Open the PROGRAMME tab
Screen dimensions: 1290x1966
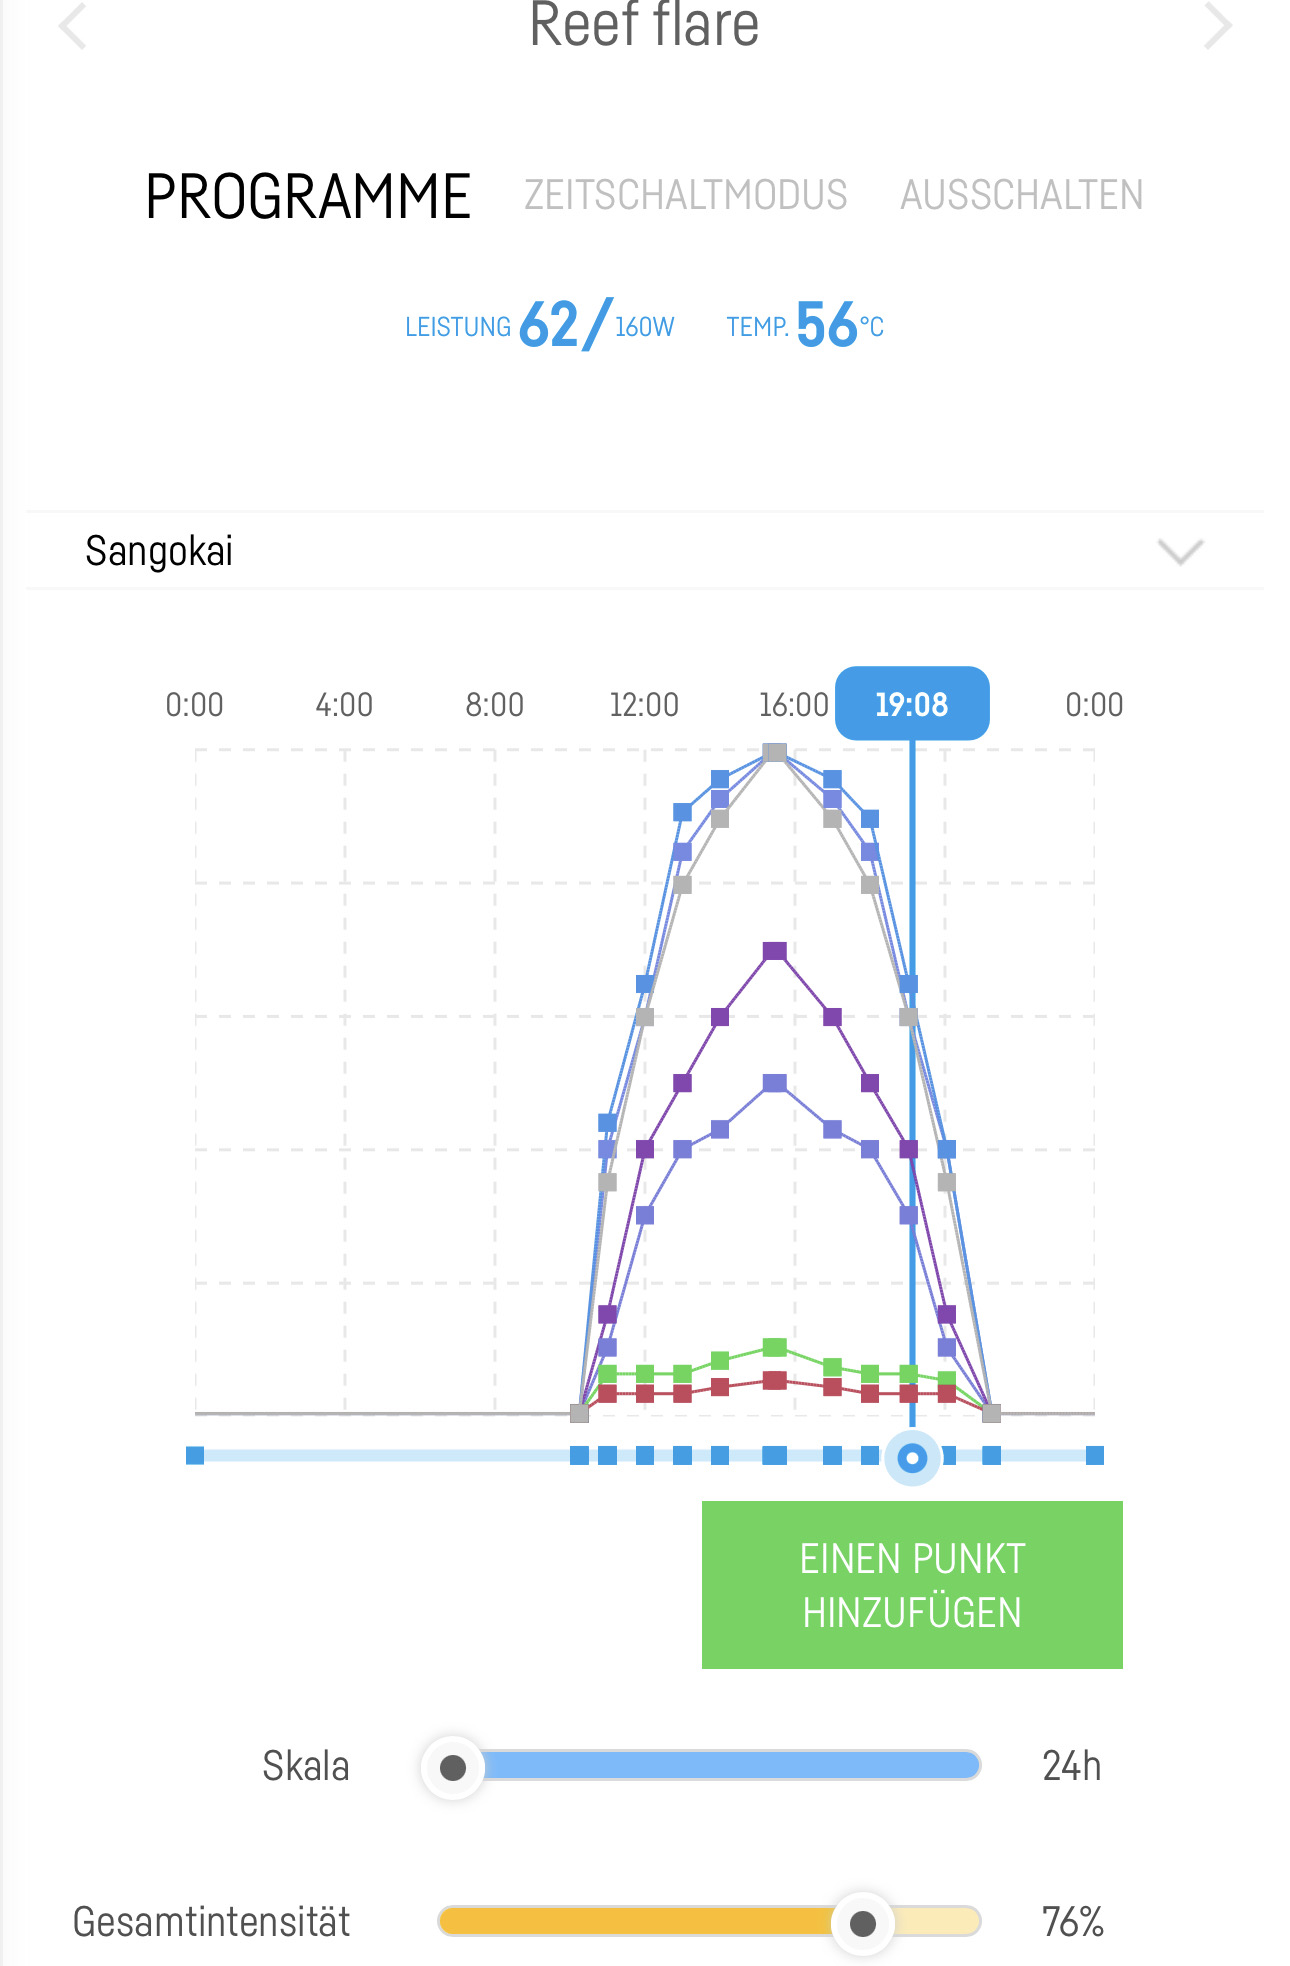[x=308, y=196]
